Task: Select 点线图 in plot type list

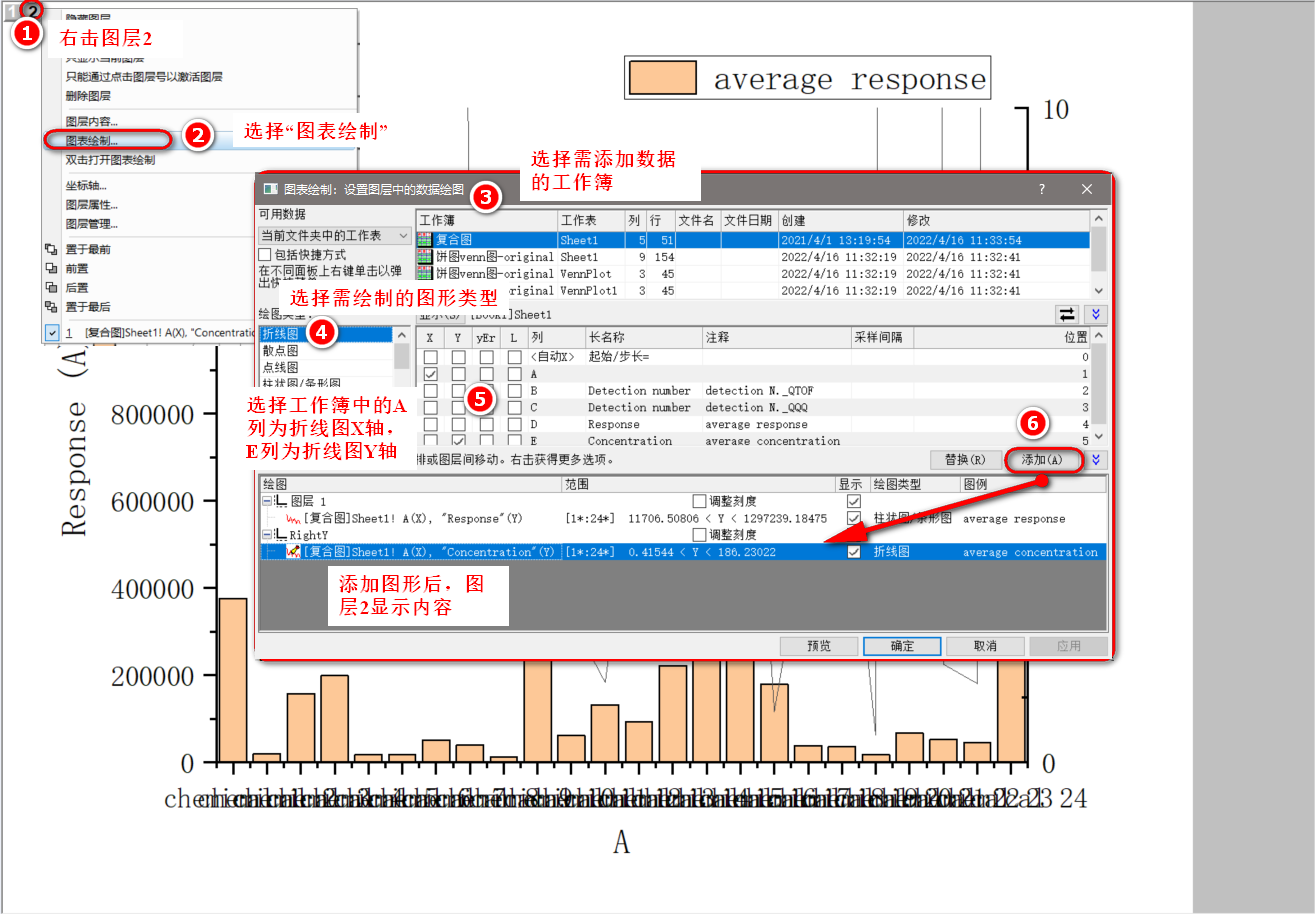Action: (x=281, y=367)
